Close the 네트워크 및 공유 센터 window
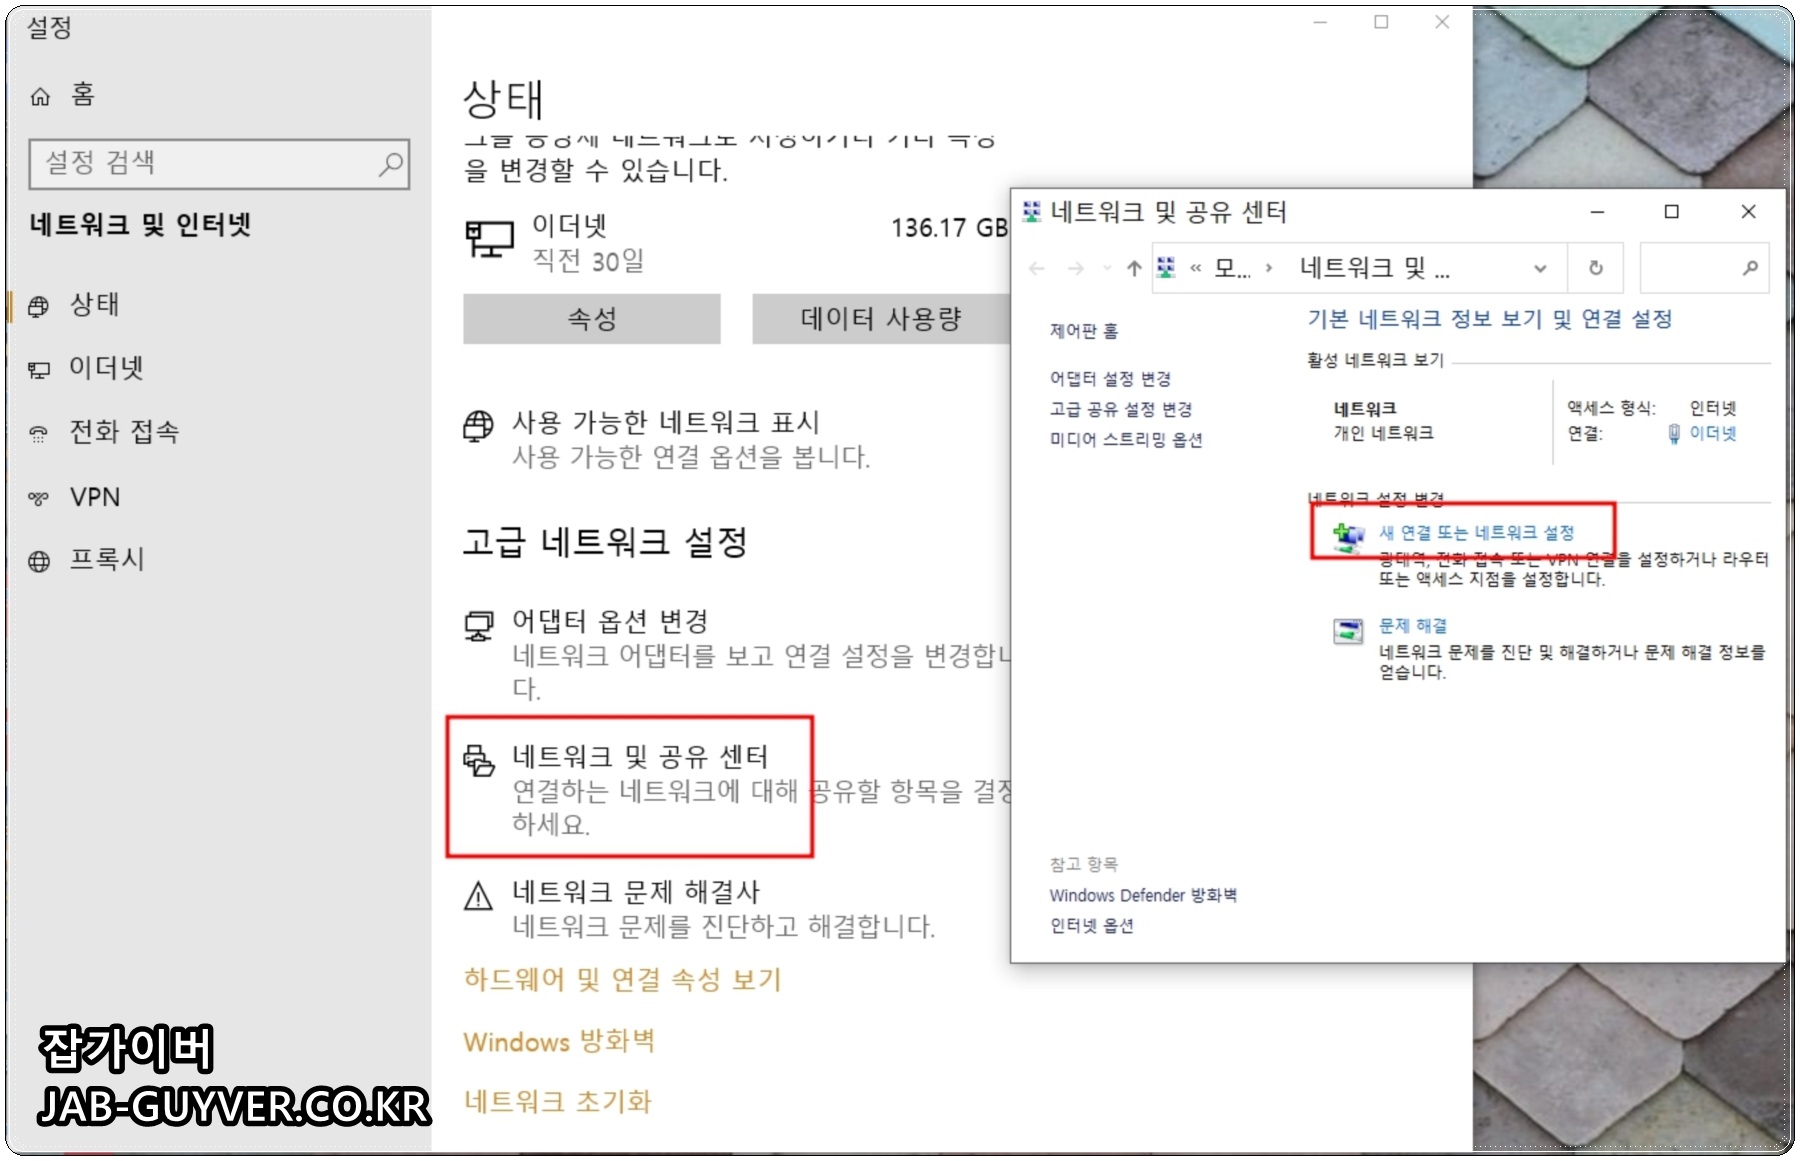This screenshot has width=1800, height=1161. [x=1748, y=212]
